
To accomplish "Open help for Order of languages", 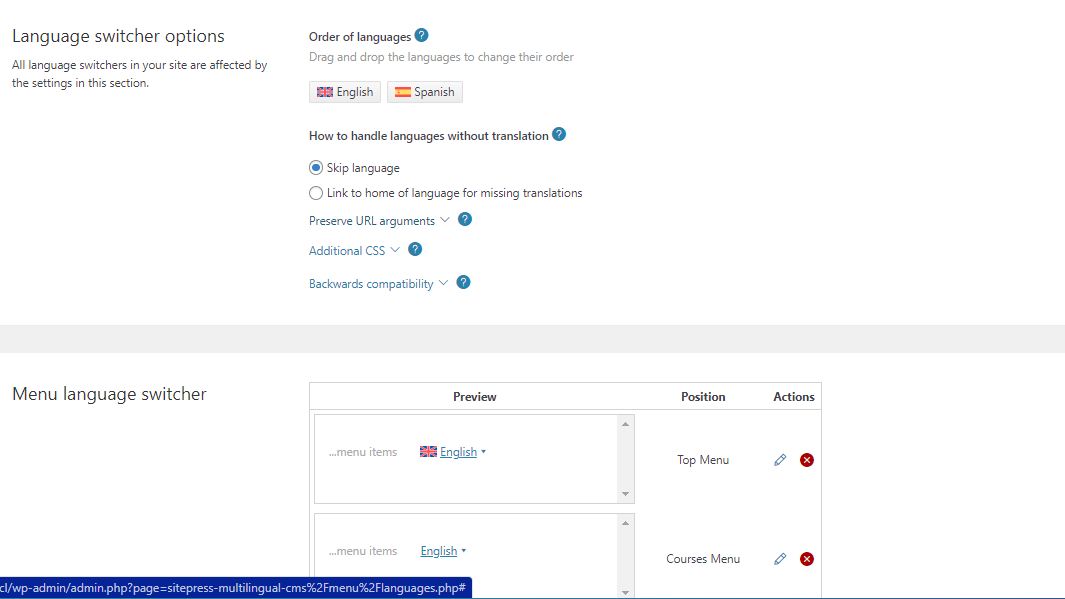I will coord(421,35).
